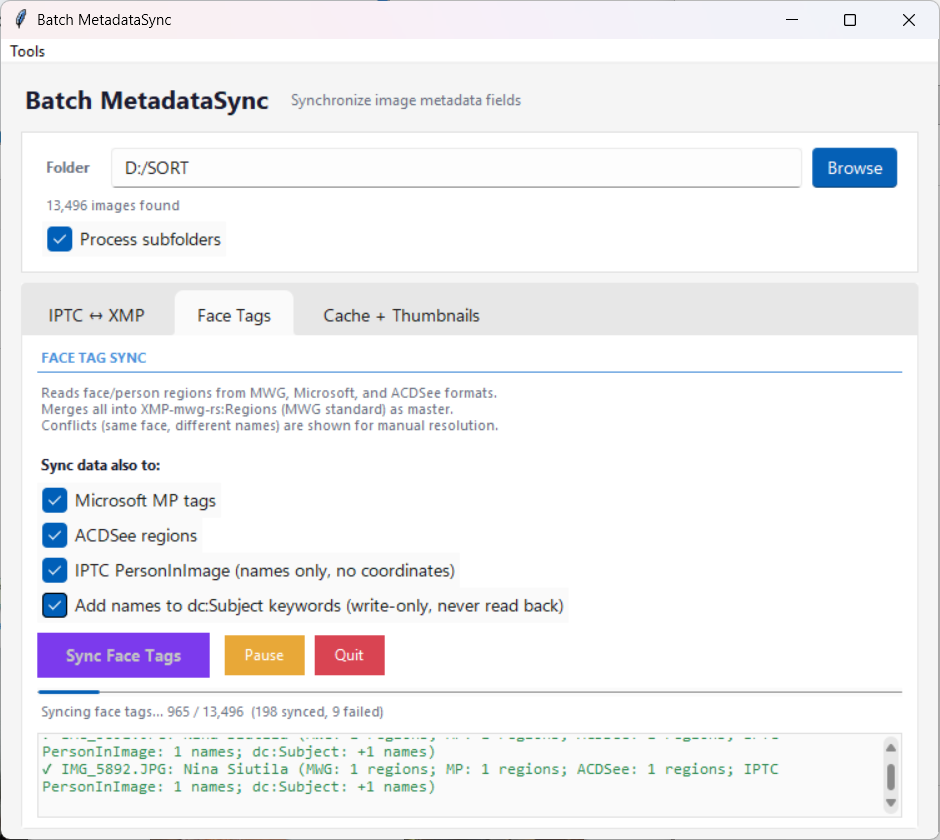Uncheck dc:Subject keywords write option
The height and width of the screenshot is (840, 940).
(x=55, y=605)
